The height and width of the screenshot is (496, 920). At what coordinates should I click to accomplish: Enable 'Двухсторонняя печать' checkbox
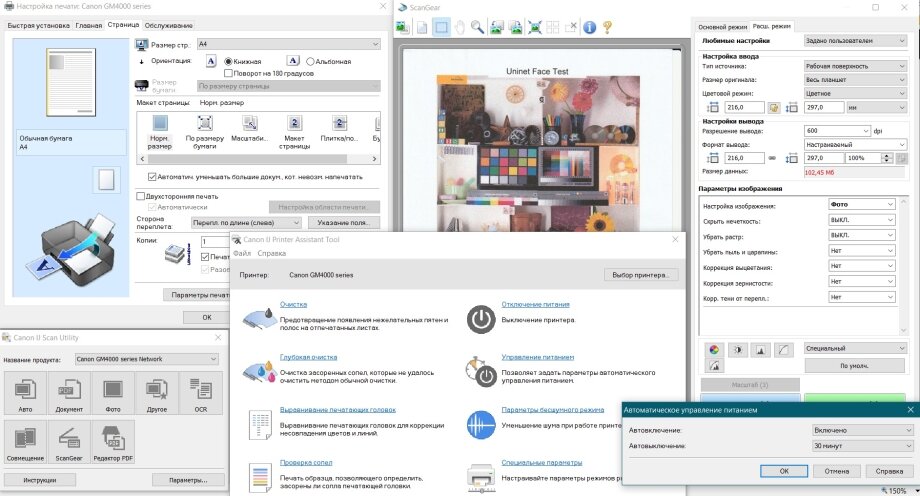tap(140, 196)
